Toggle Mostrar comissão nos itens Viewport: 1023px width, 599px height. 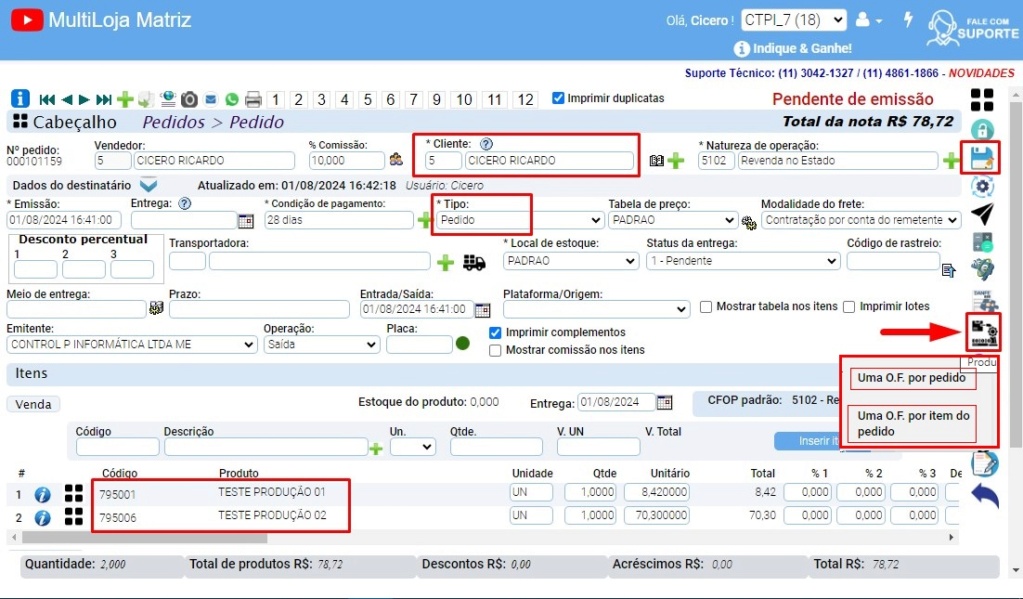pos(495,348)
